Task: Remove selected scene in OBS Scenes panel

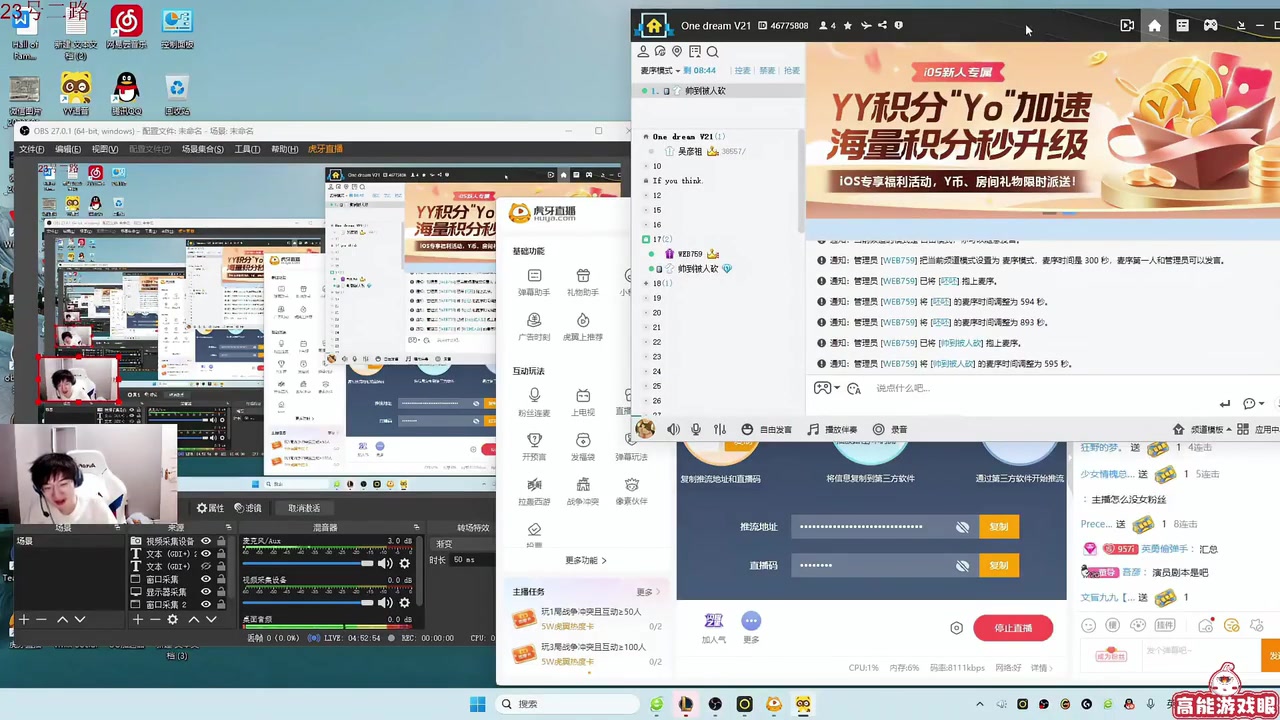Action: point(41,620)
